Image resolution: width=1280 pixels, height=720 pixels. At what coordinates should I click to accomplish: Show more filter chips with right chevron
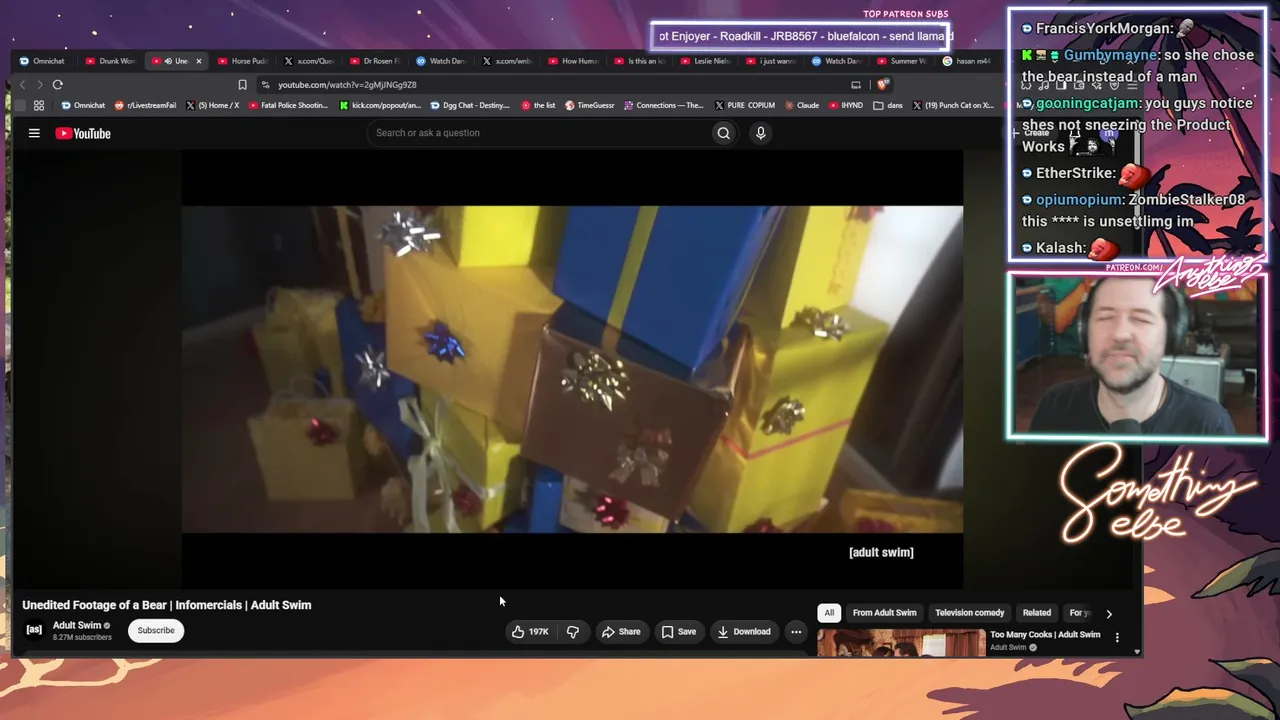pos(1109,613)
